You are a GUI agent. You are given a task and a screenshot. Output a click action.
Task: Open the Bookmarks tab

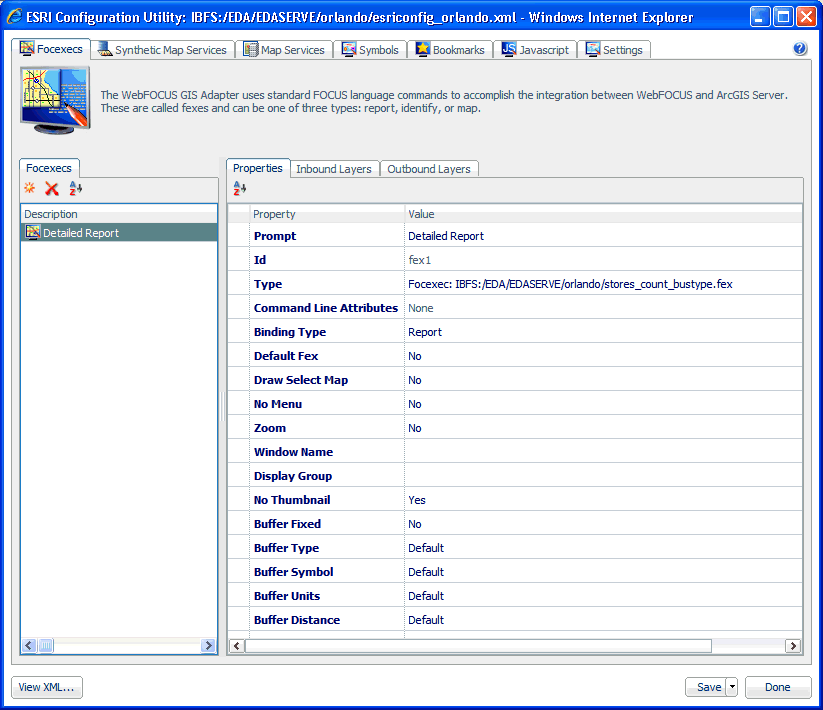450,50
